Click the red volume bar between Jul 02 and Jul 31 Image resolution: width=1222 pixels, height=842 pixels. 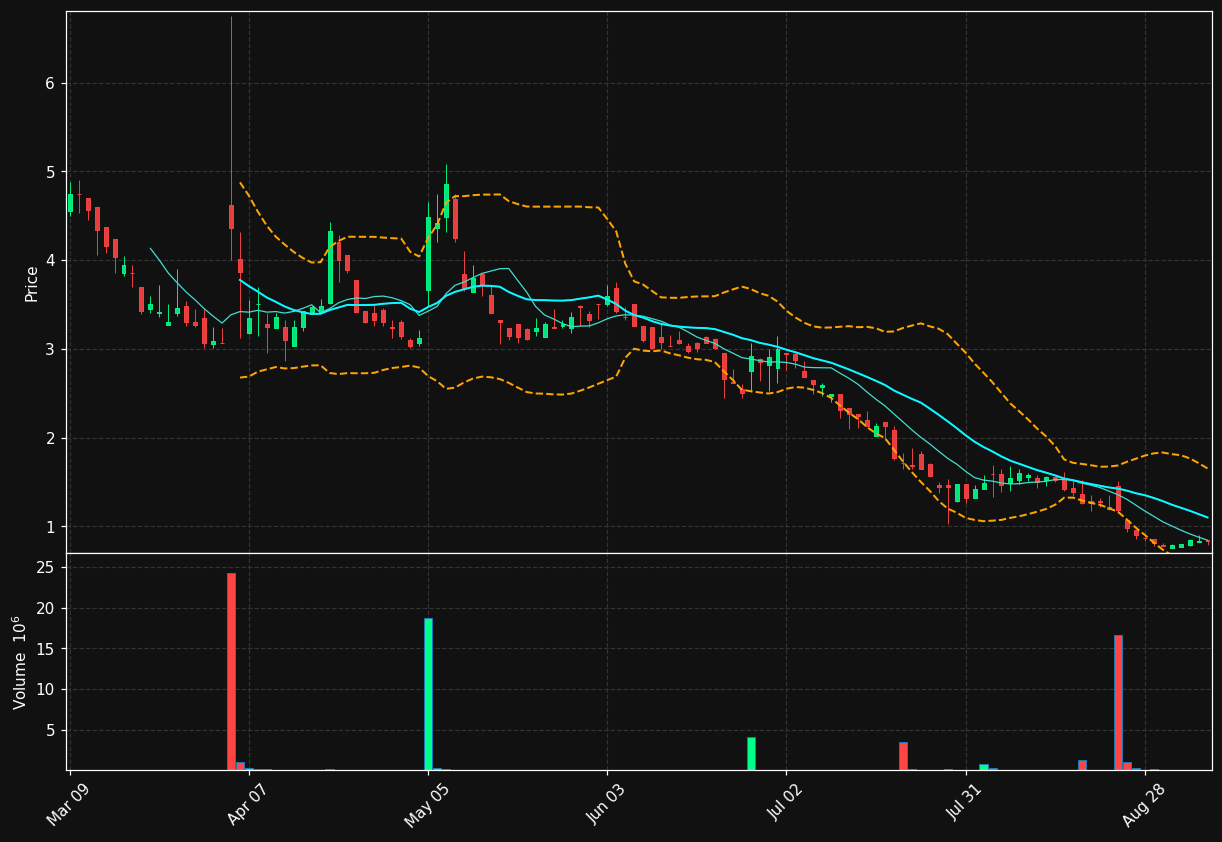point(903,756)
